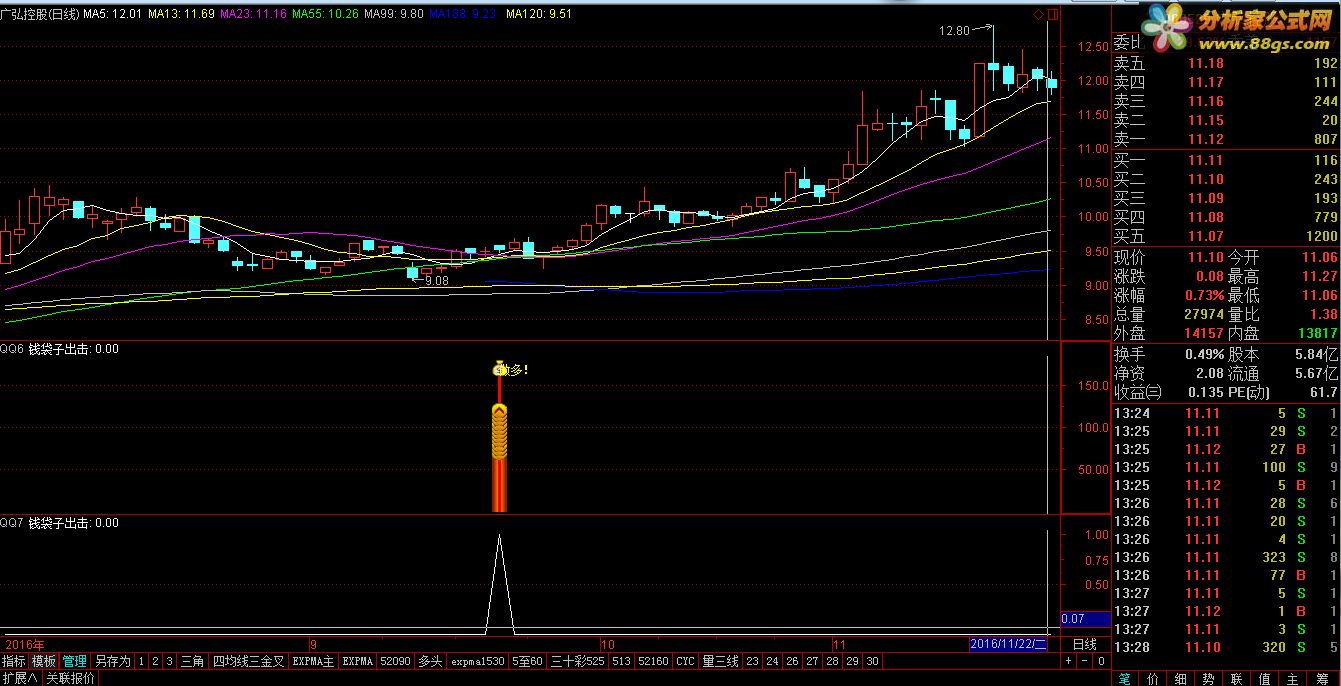Switch to the 主 main tab

[1293, 677]
